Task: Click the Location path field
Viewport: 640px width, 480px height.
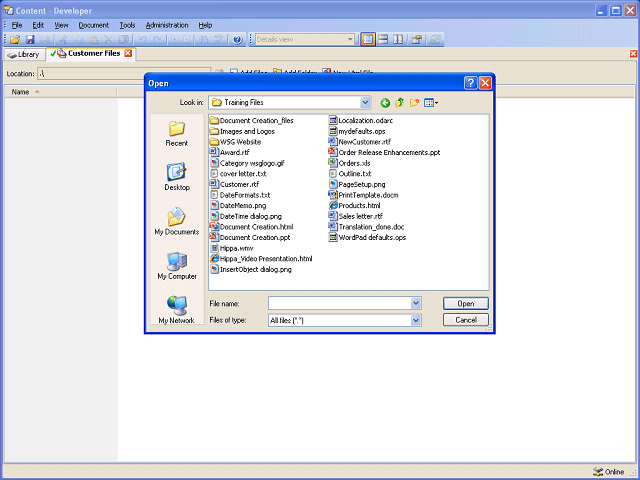Action: coord(124,73)
